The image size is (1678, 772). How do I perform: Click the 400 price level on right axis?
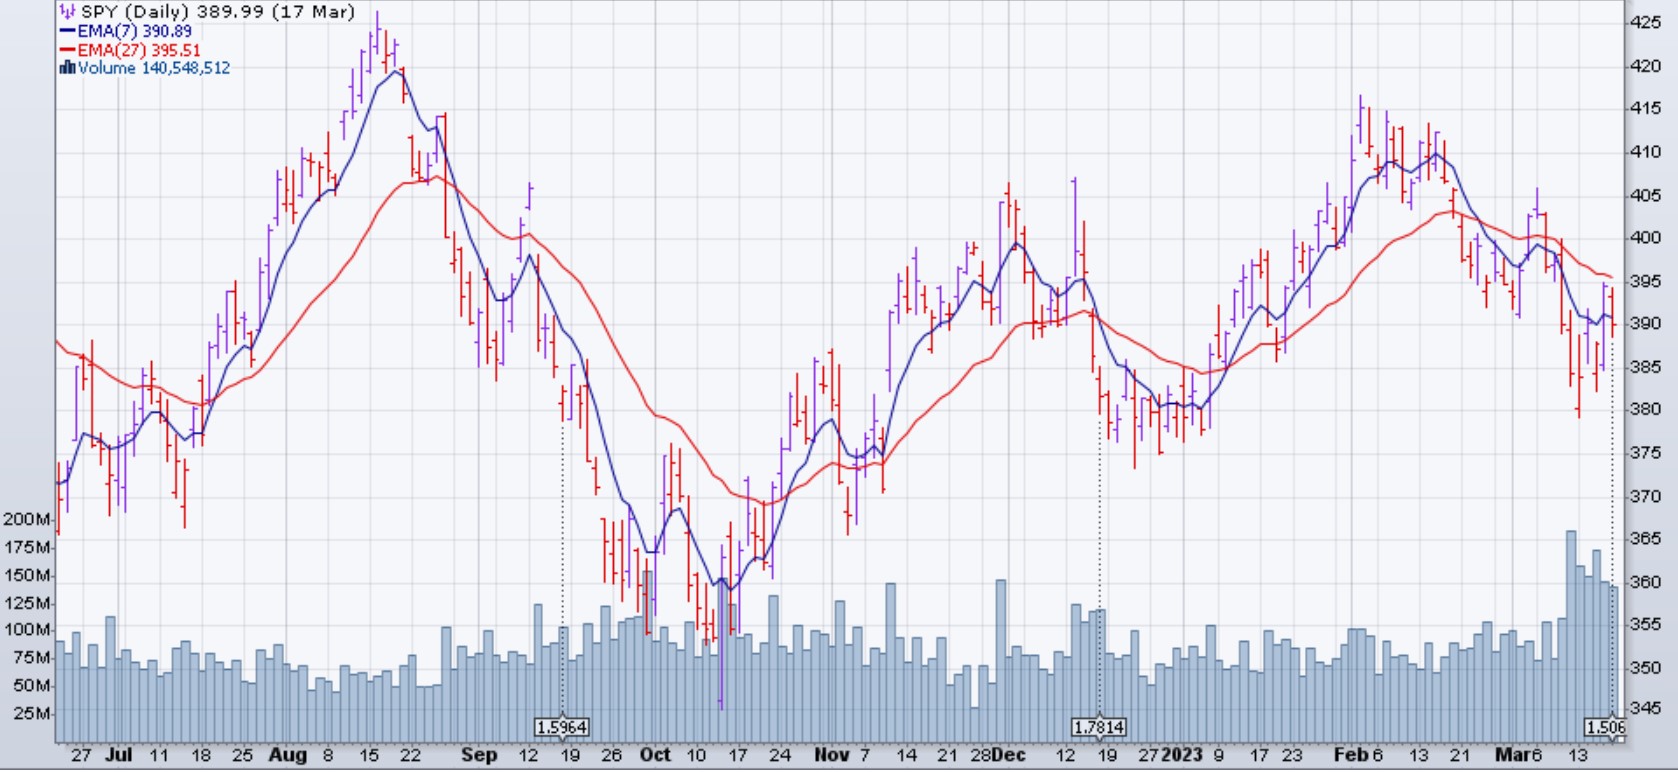(1645, 238)
